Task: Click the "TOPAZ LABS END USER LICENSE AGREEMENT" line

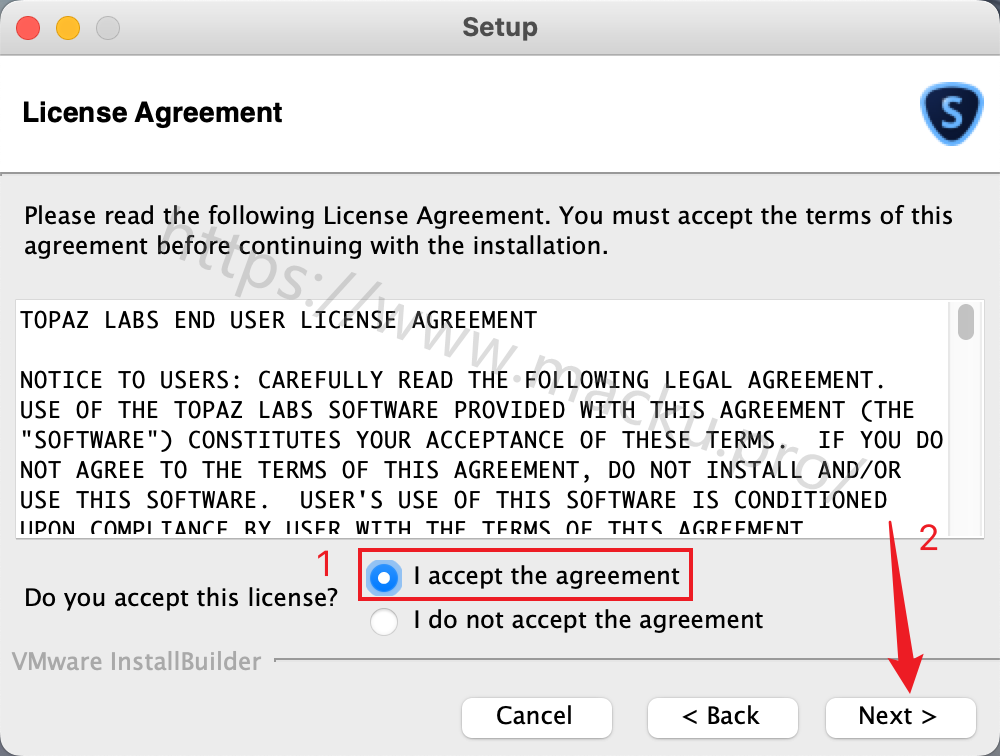Action: point(279,320)
